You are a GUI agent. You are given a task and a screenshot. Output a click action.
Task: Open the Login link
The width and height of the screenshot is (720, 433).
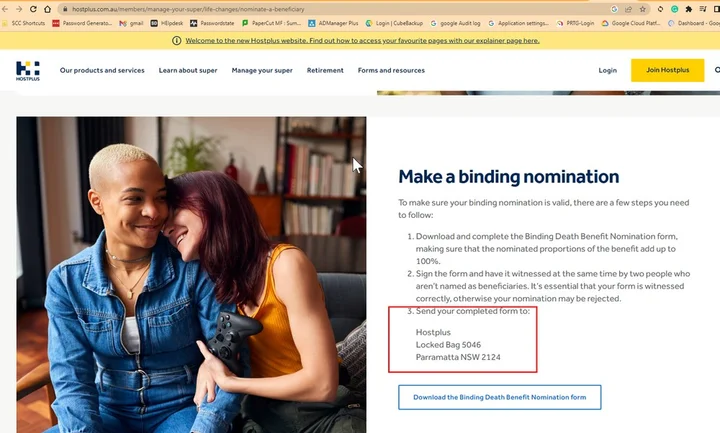(608, 70)
